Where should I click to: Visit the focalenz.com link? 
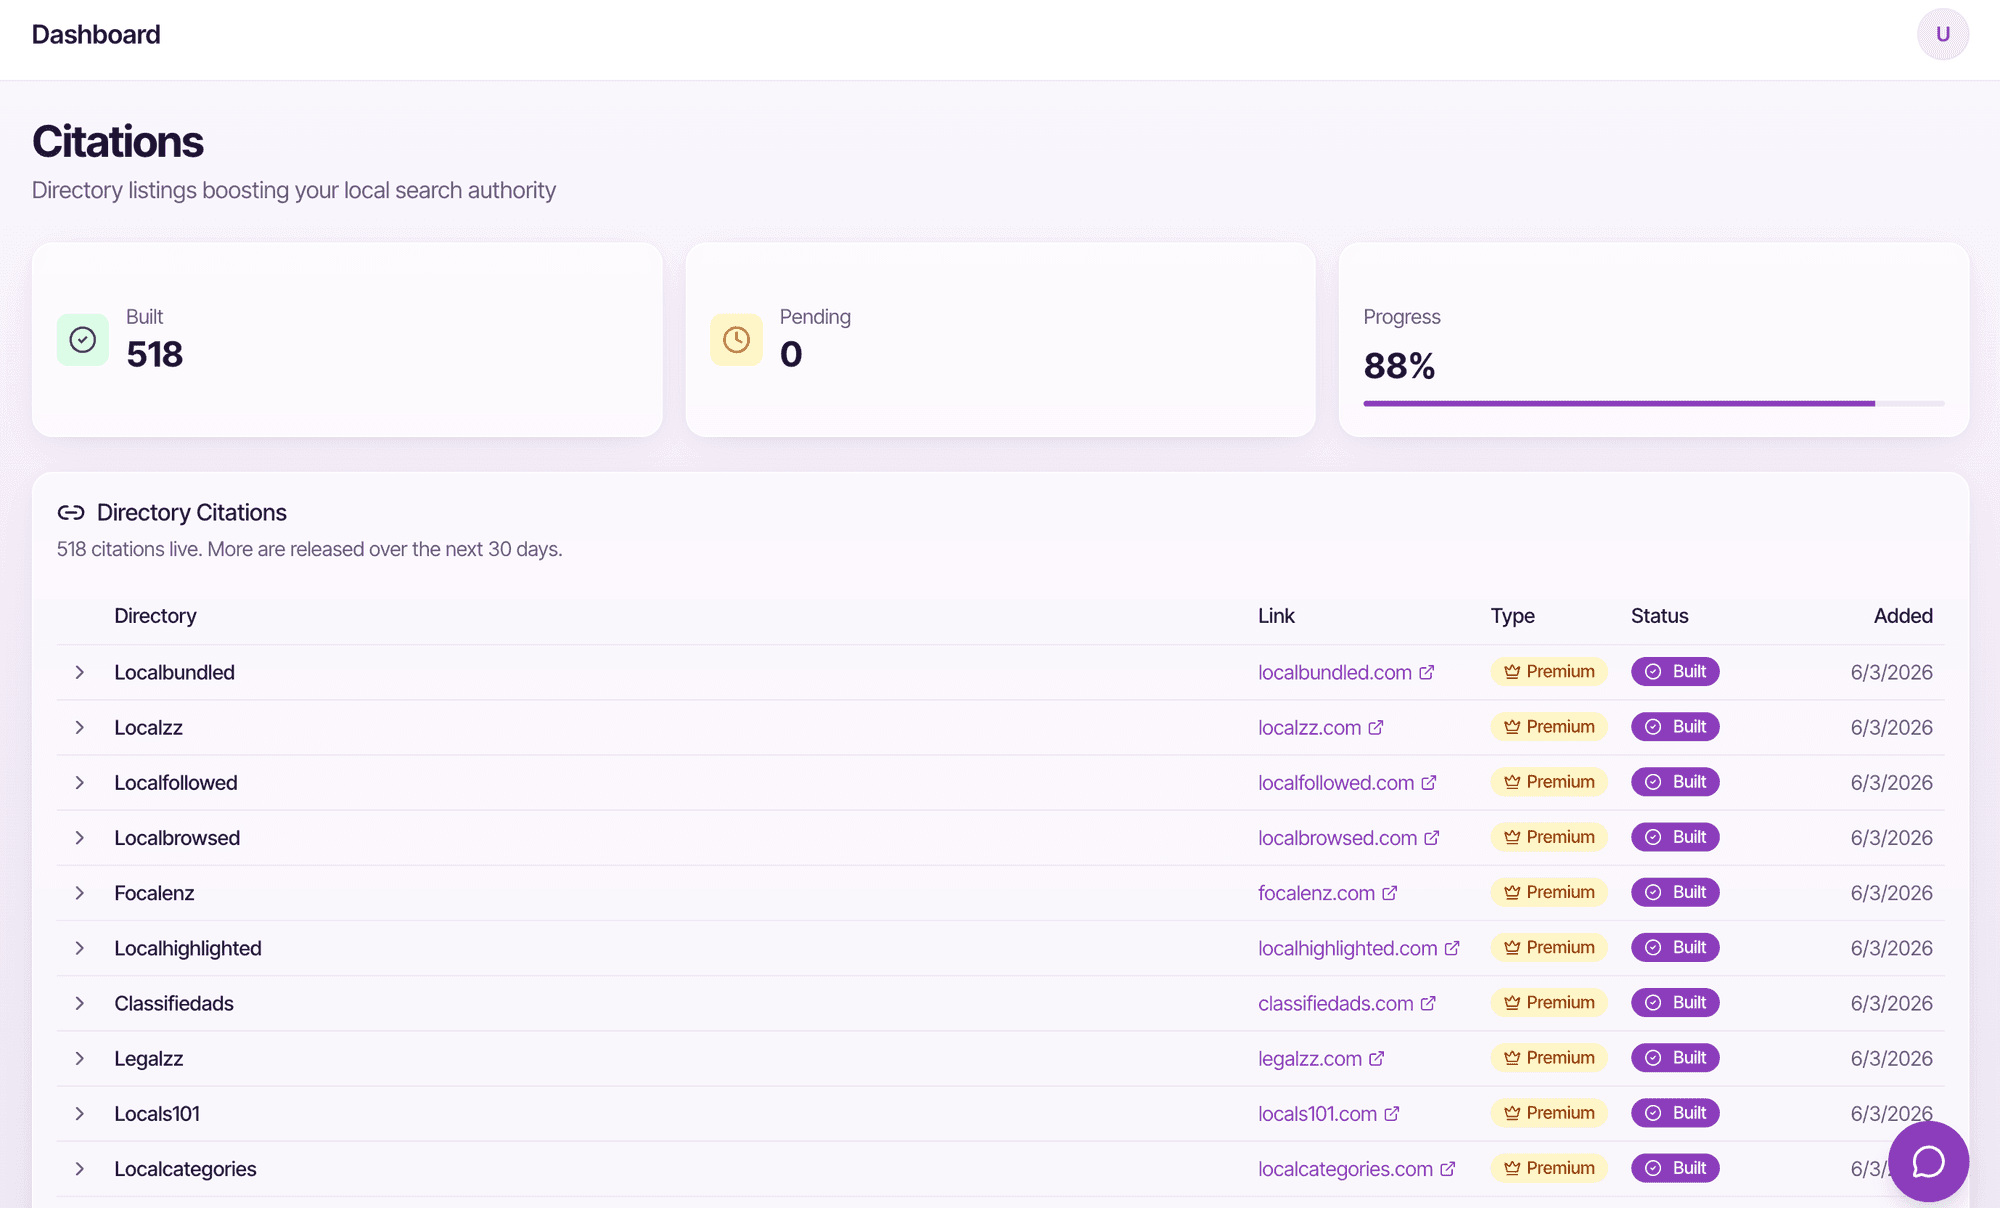[x=1316, y=892]
